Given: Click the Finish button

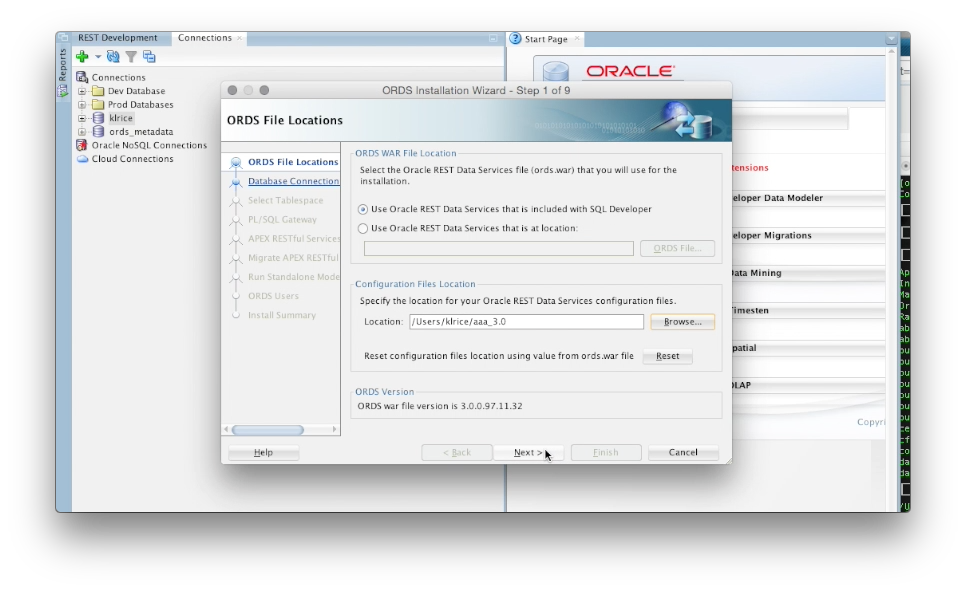Looking at the screenshot, I should (x=606, y=452).
